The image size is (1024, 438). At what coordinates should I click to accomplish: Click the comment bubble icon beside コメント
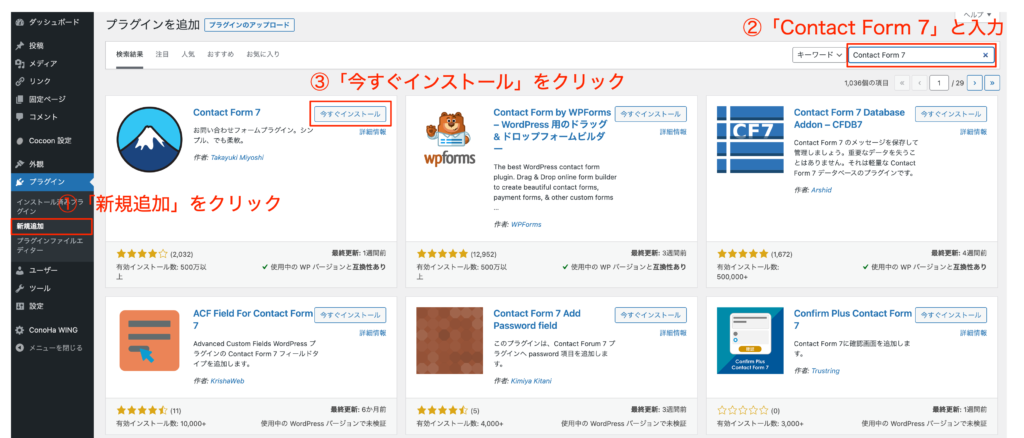pos(20,117)
